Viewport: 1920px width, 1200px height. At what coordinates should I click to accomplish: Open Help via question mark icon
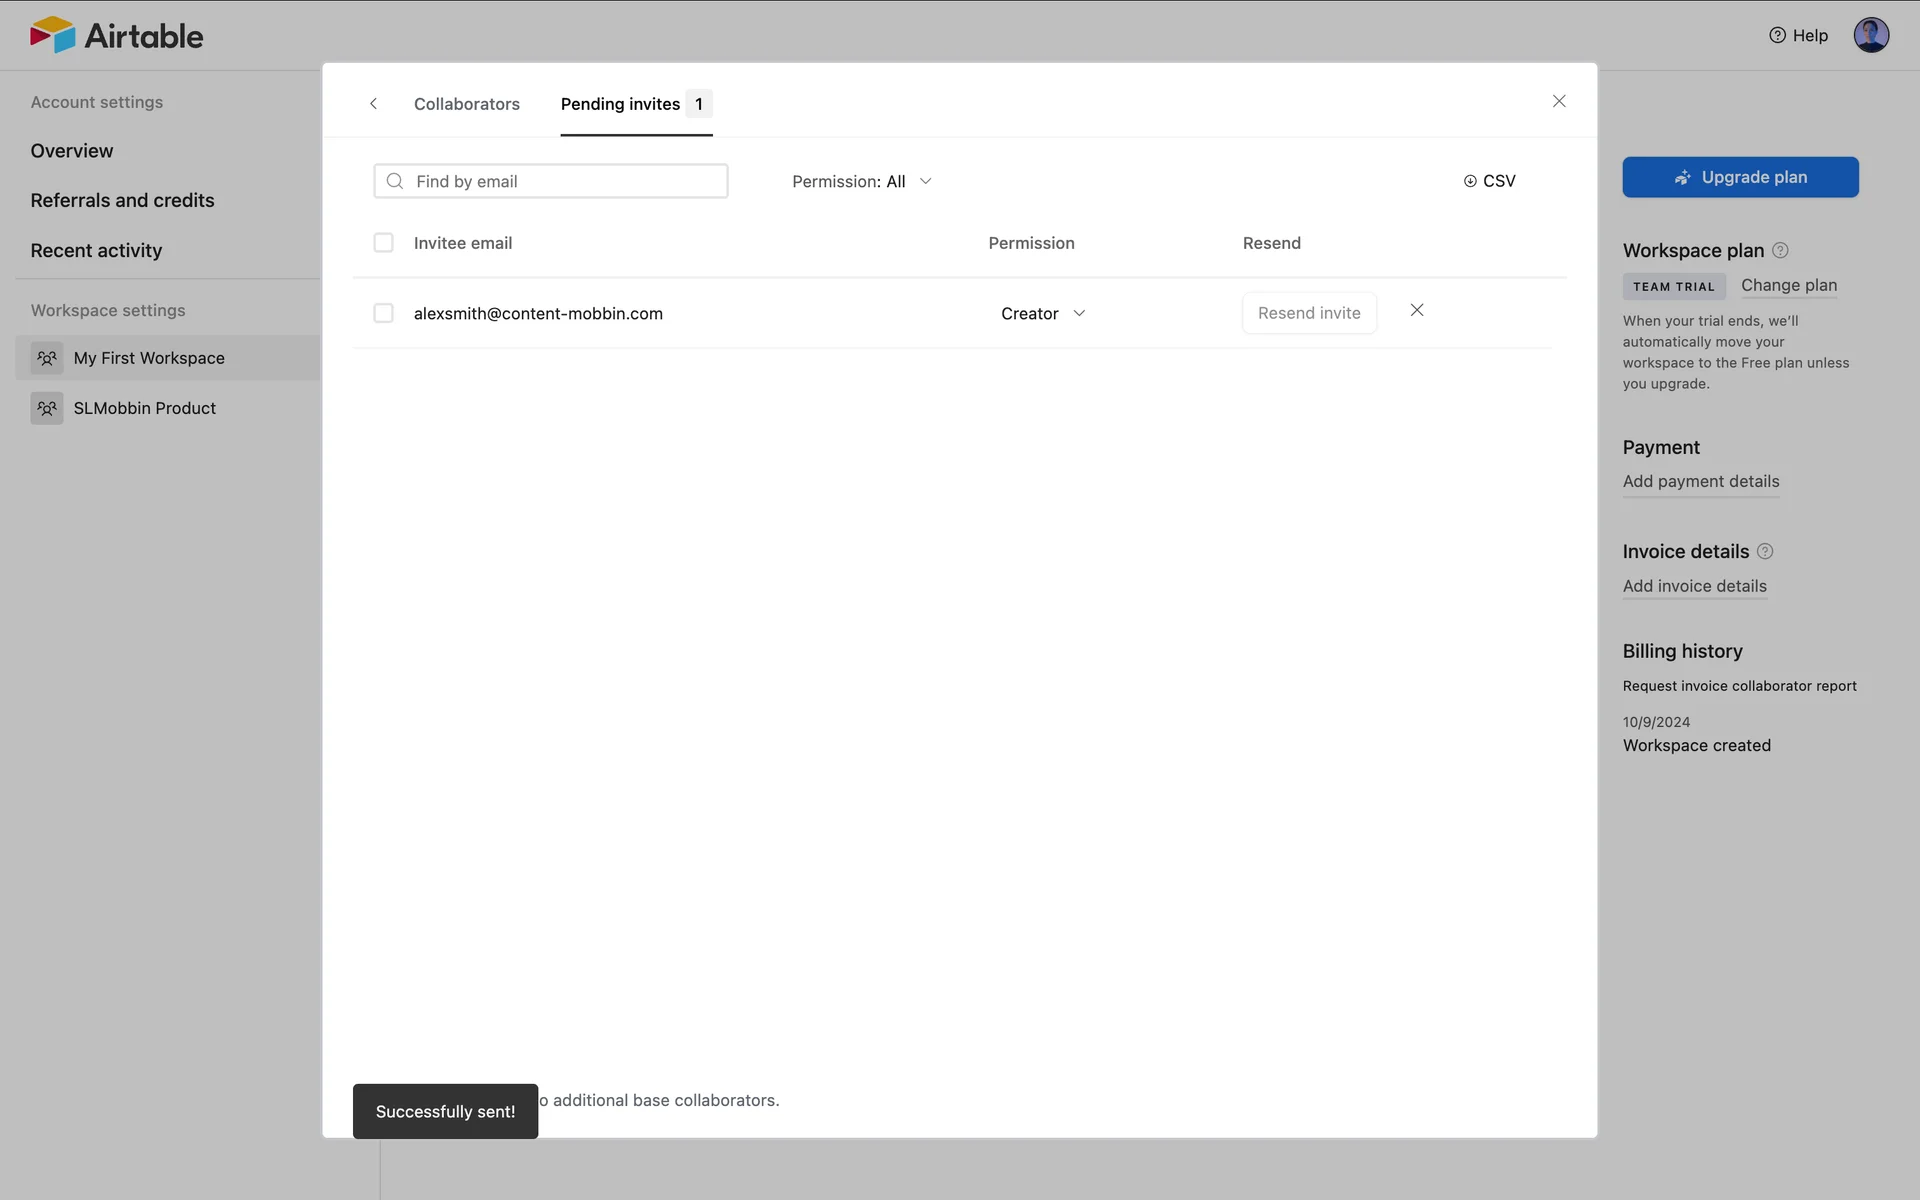[1777, 35]
